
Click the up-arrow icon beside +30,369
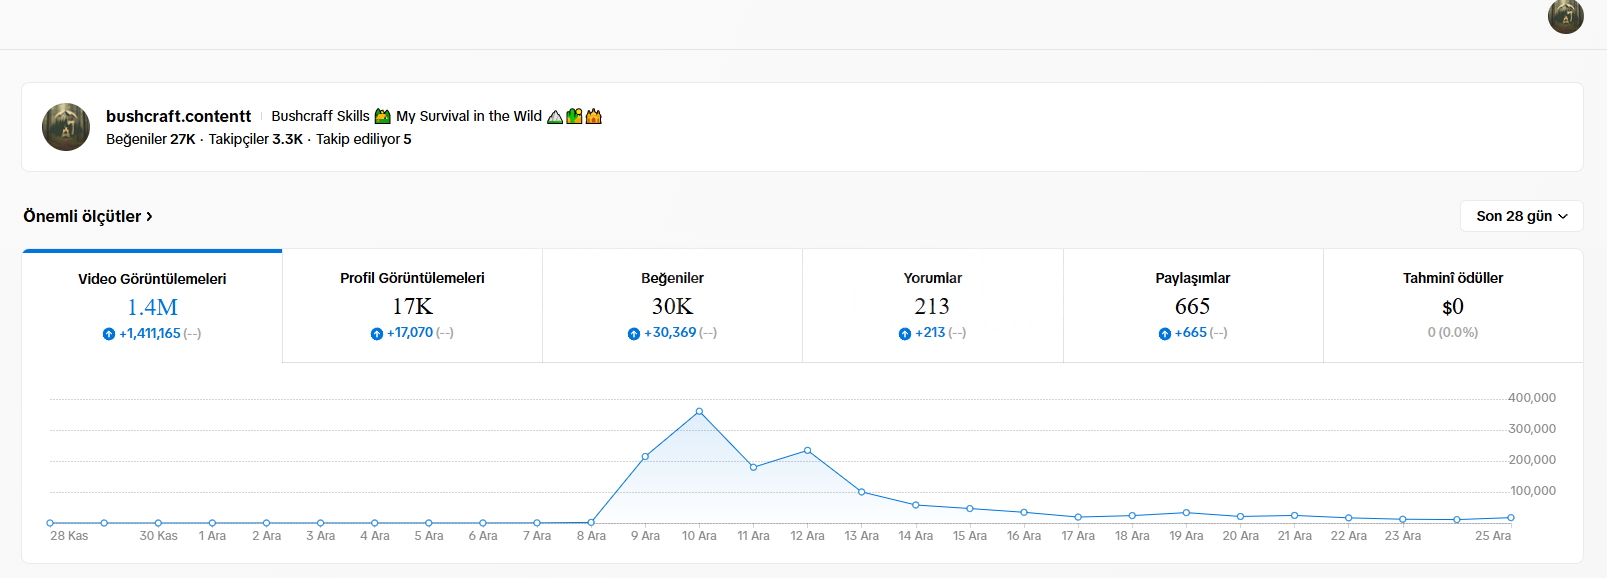coord(634,333)
